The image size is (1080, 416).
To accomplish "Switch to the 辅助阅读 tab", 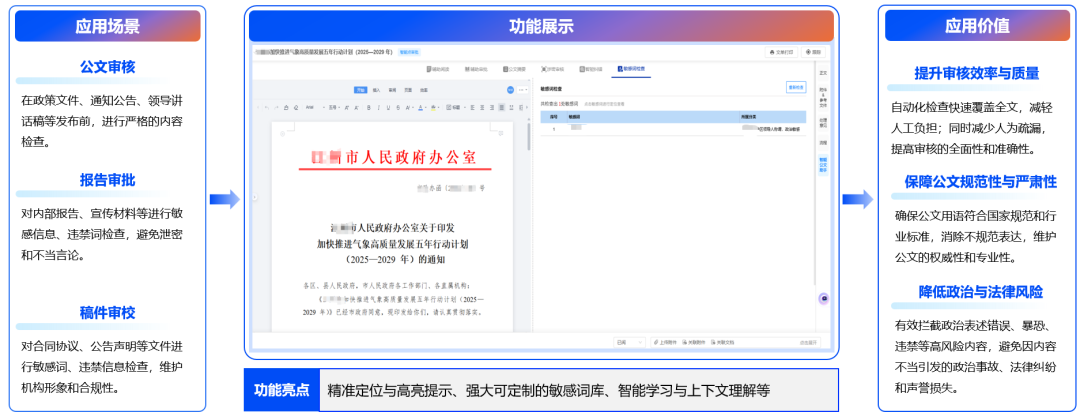I will click(x=437, y=69).
